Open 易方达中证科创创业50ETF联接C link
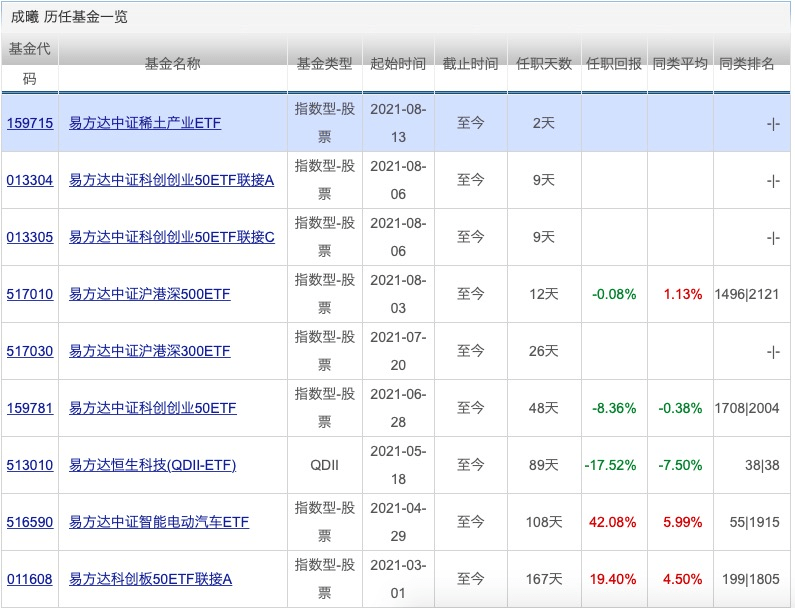 [172, 237]
